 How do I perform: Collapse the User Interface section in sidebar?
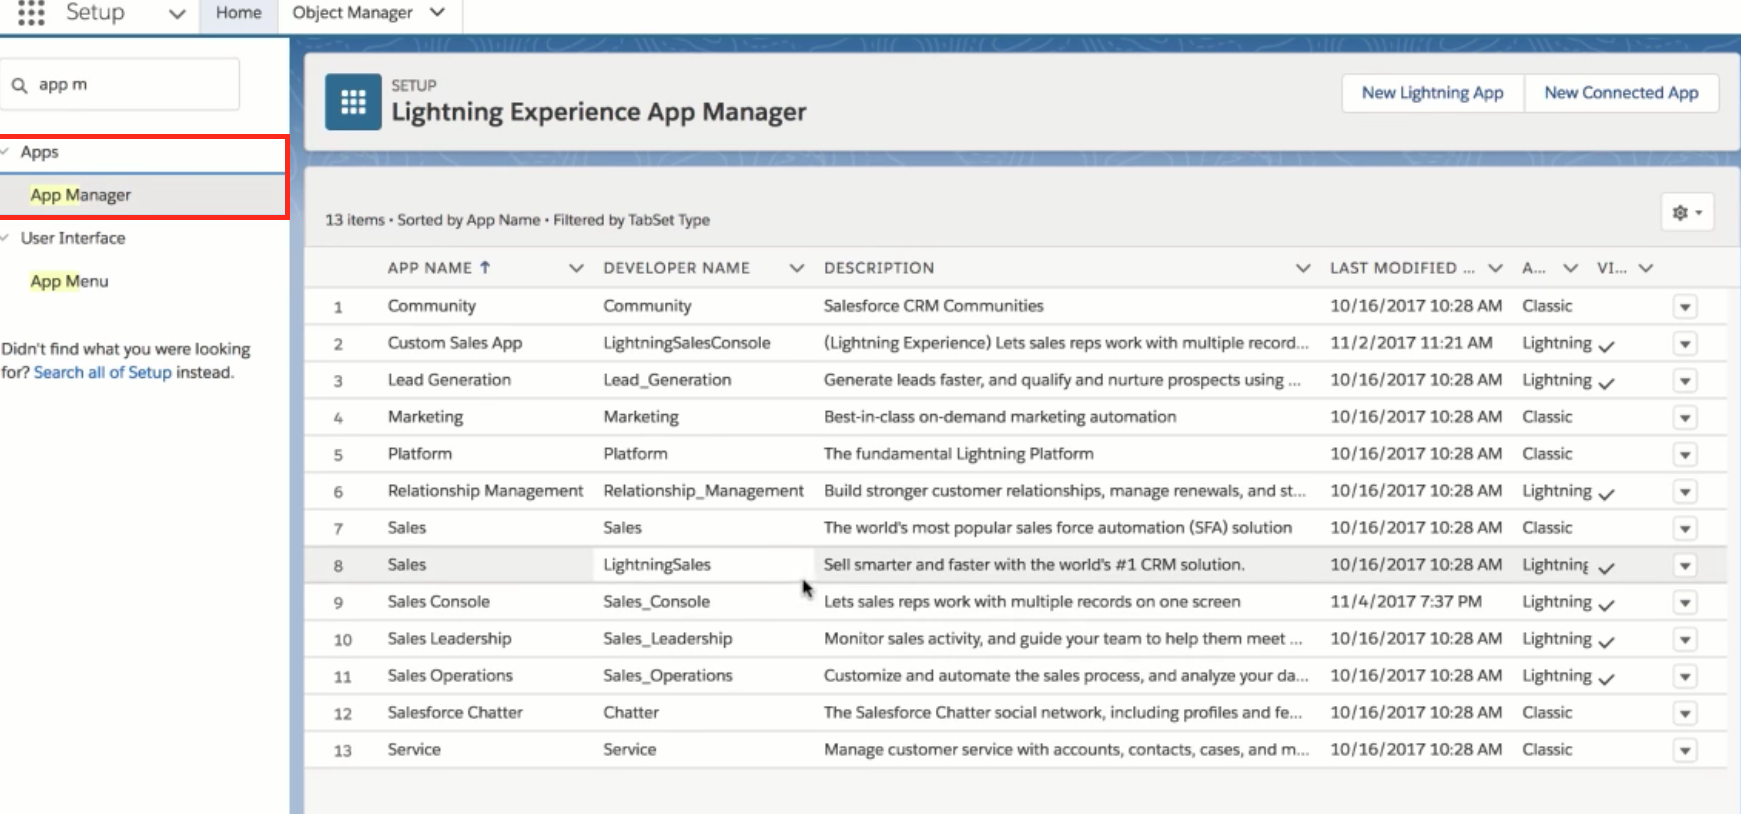[5, 238]
